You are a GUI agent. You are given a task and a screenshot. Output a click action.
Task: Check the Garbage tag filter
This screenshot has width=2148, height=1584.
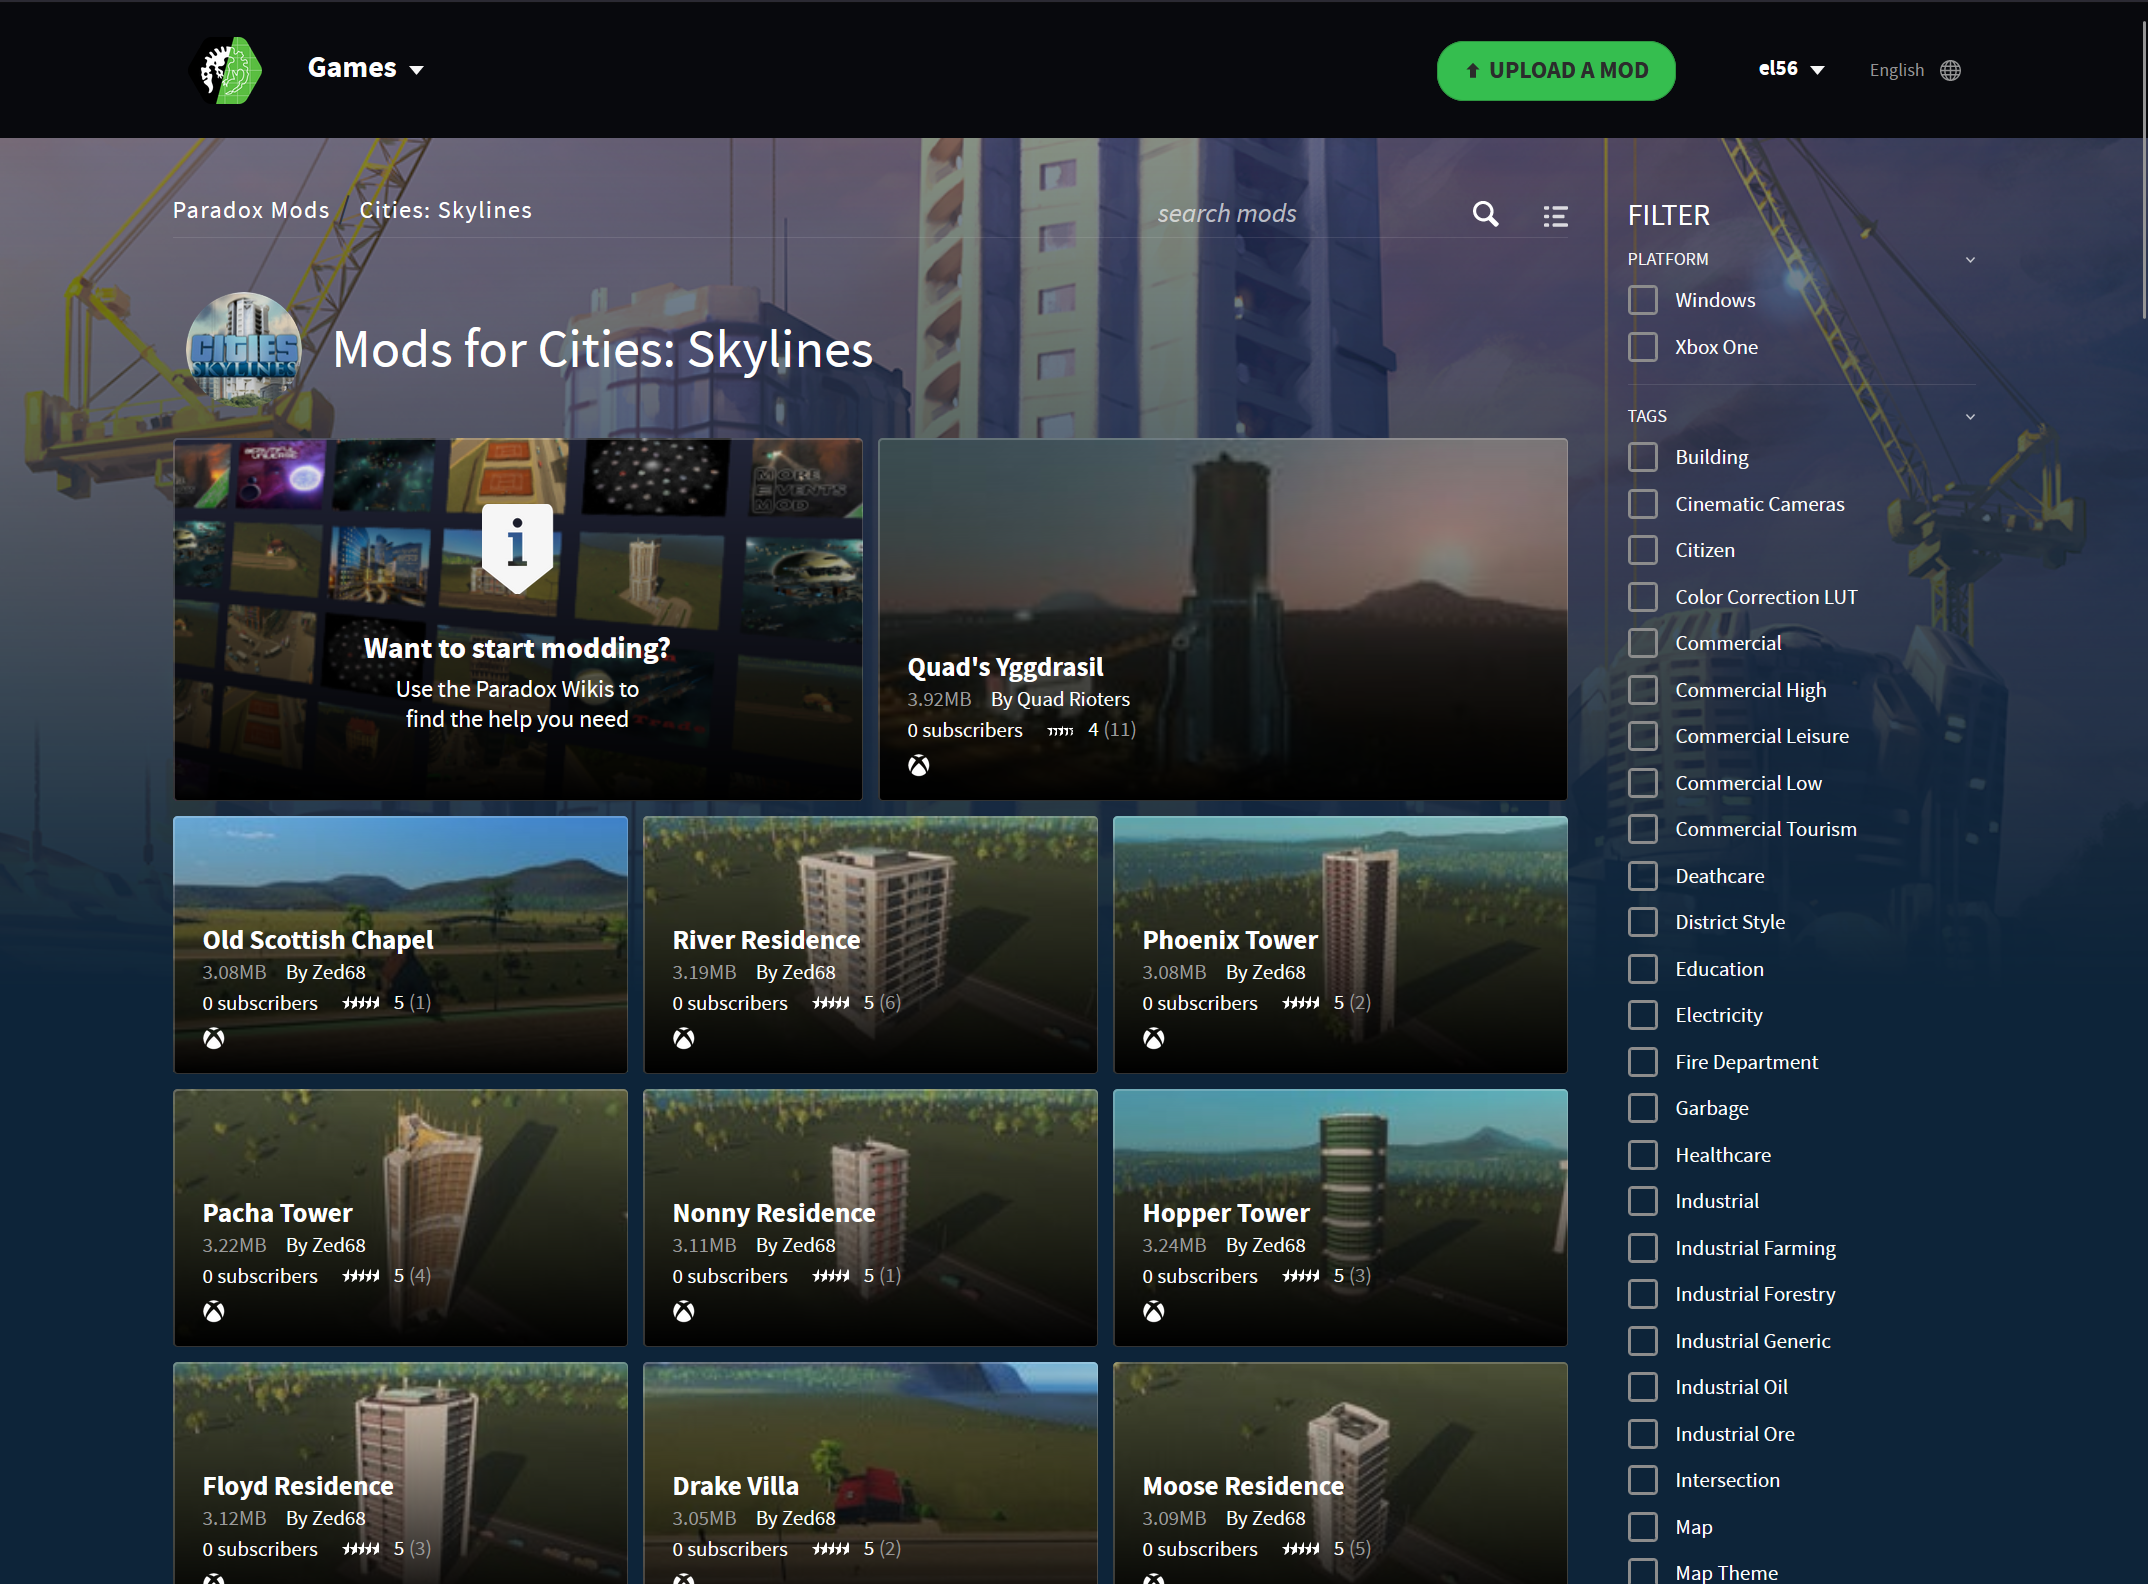point(1643,1108)
